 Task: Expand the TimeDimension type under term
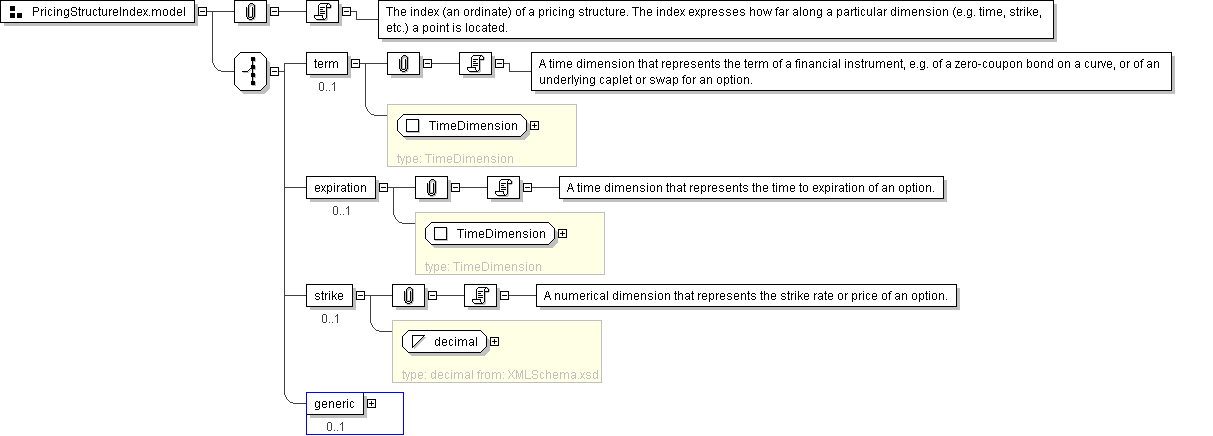click(x=534, y=126)
